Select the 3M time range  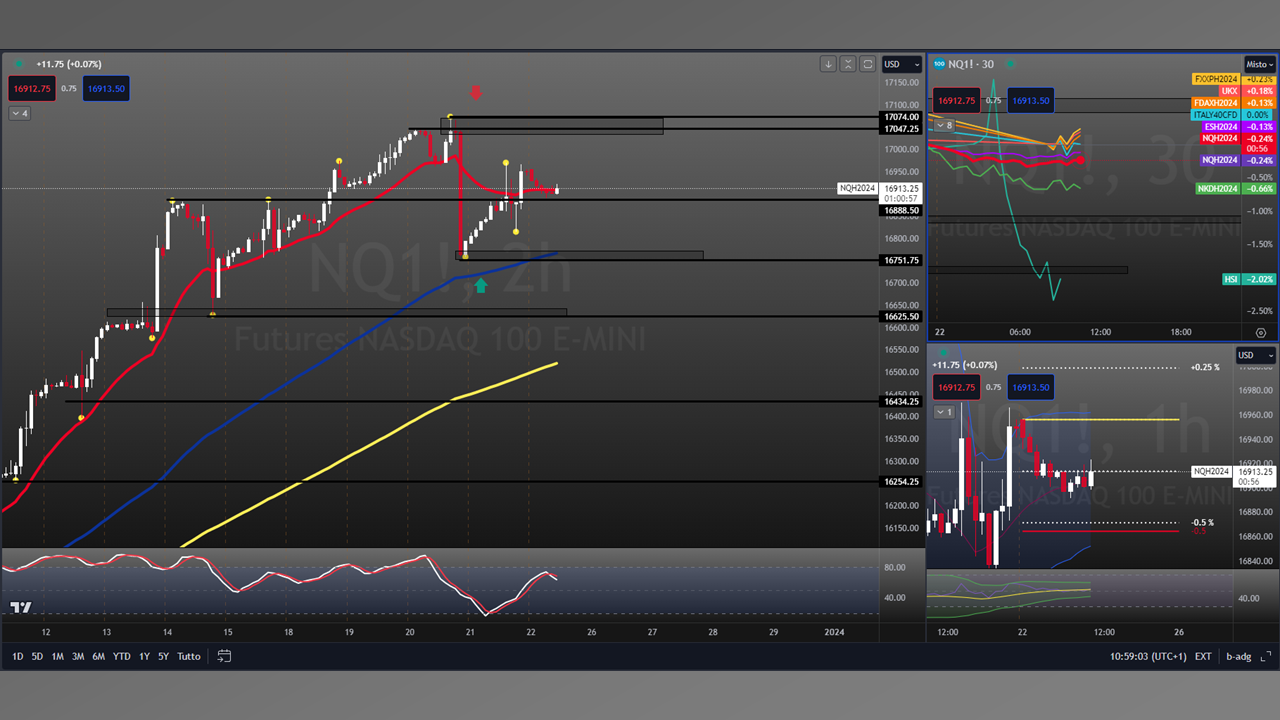point(78,656)
